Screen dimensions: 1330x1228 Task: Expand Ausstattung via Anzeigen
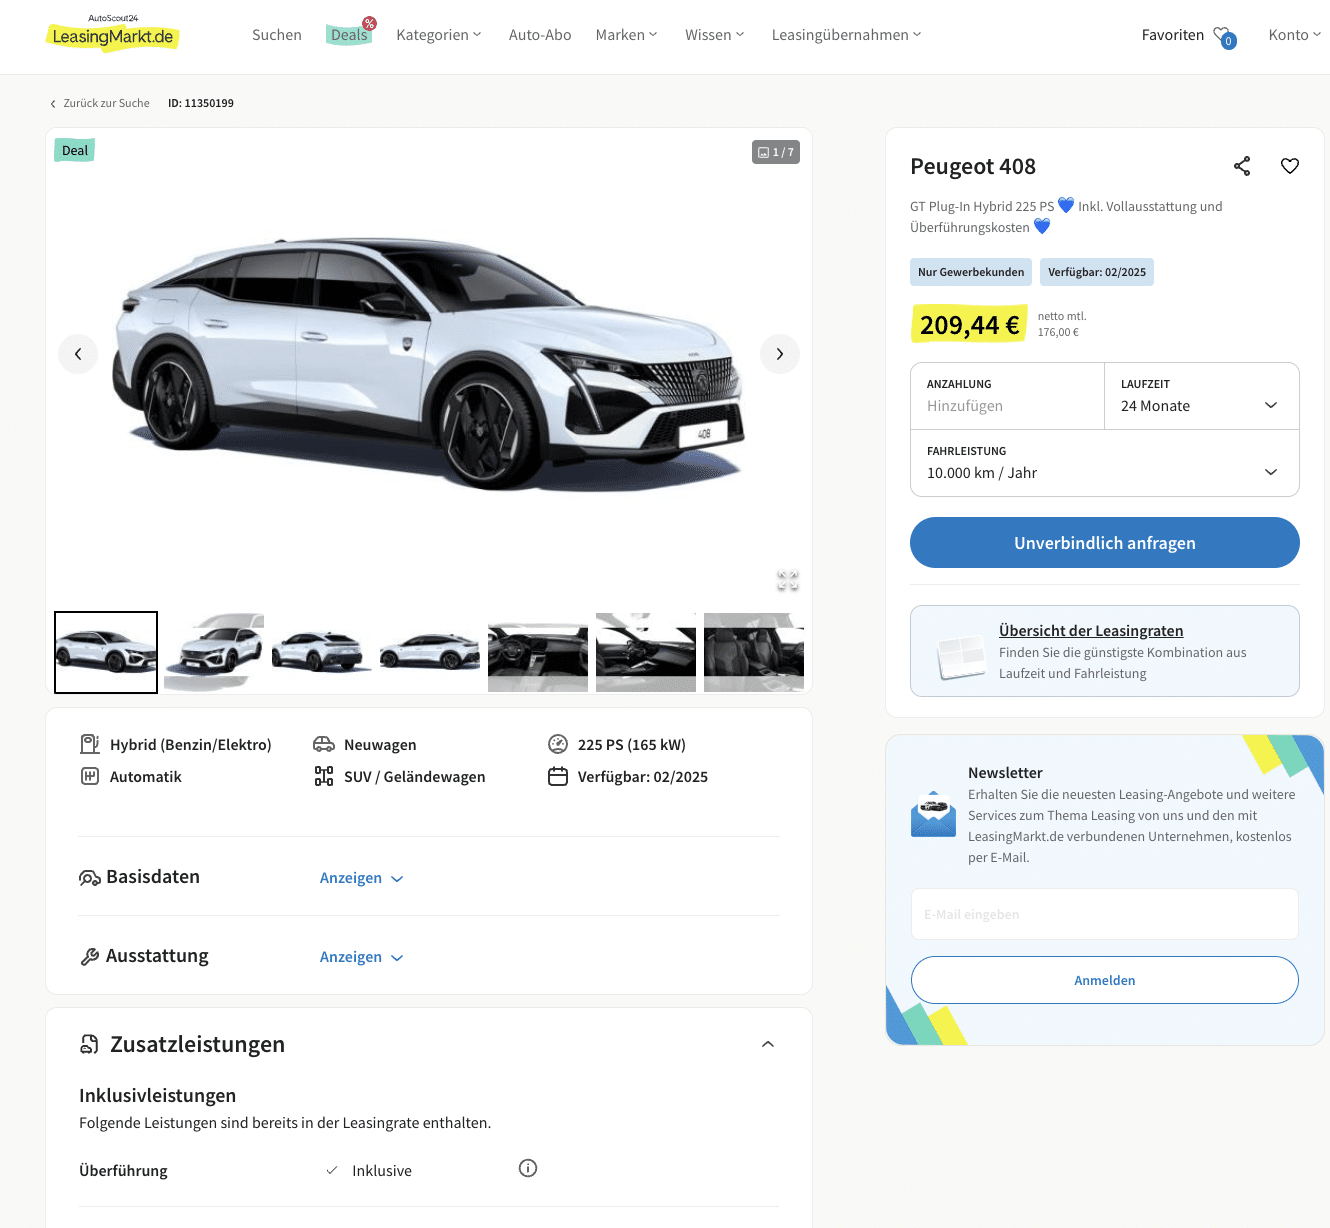361,957
